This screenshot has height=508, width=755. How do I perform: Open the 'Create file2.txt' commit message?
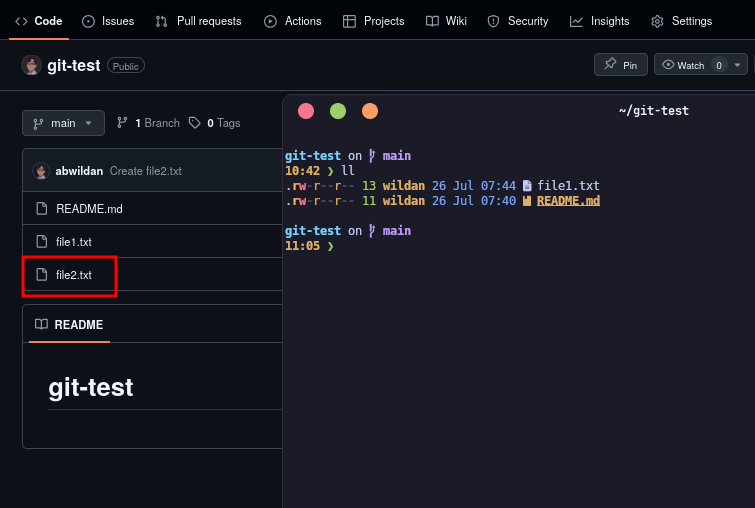(x=145, y=171)
